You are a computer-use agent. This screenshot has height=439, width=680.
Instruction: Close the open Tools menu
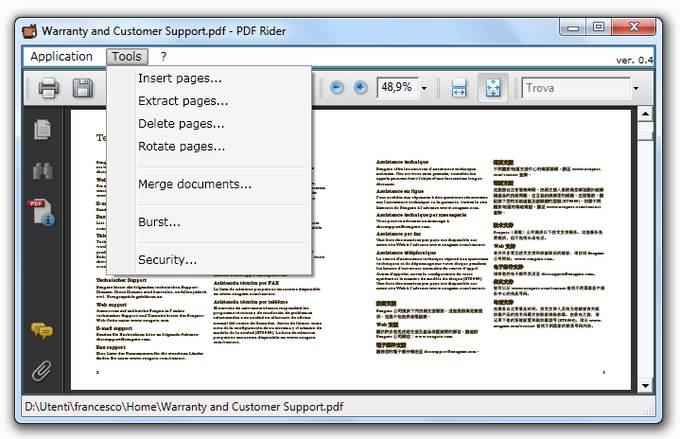tap(127, 56)
